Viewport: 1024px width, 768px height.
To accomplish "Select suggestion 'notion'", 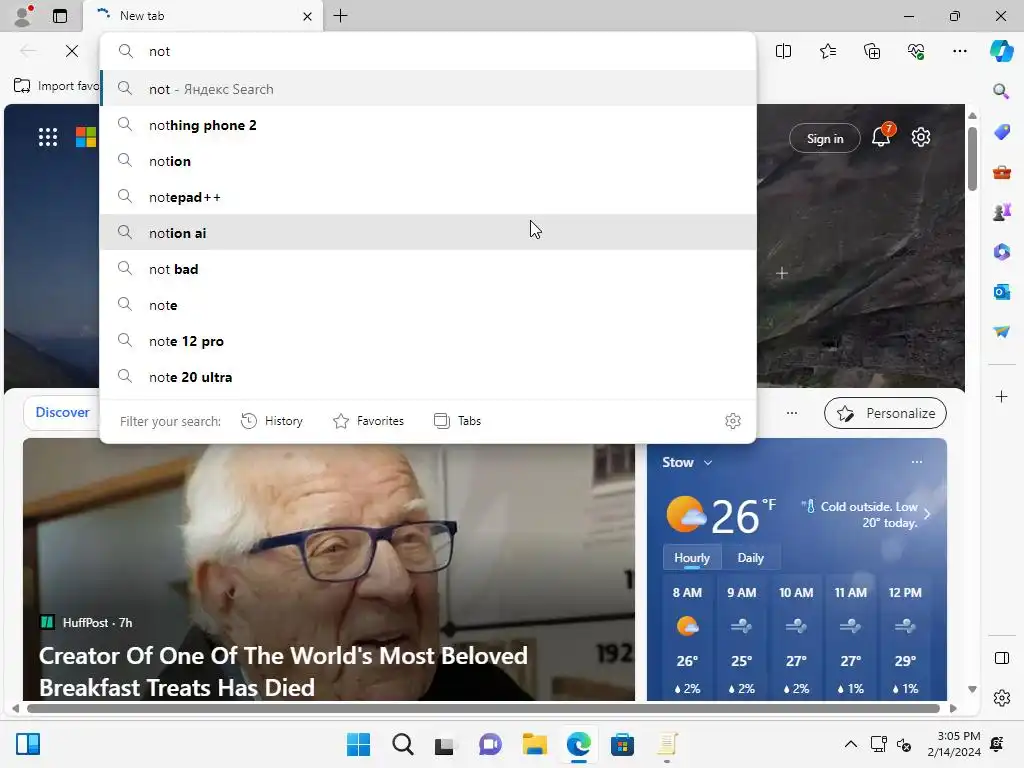I will pos(428,161).
